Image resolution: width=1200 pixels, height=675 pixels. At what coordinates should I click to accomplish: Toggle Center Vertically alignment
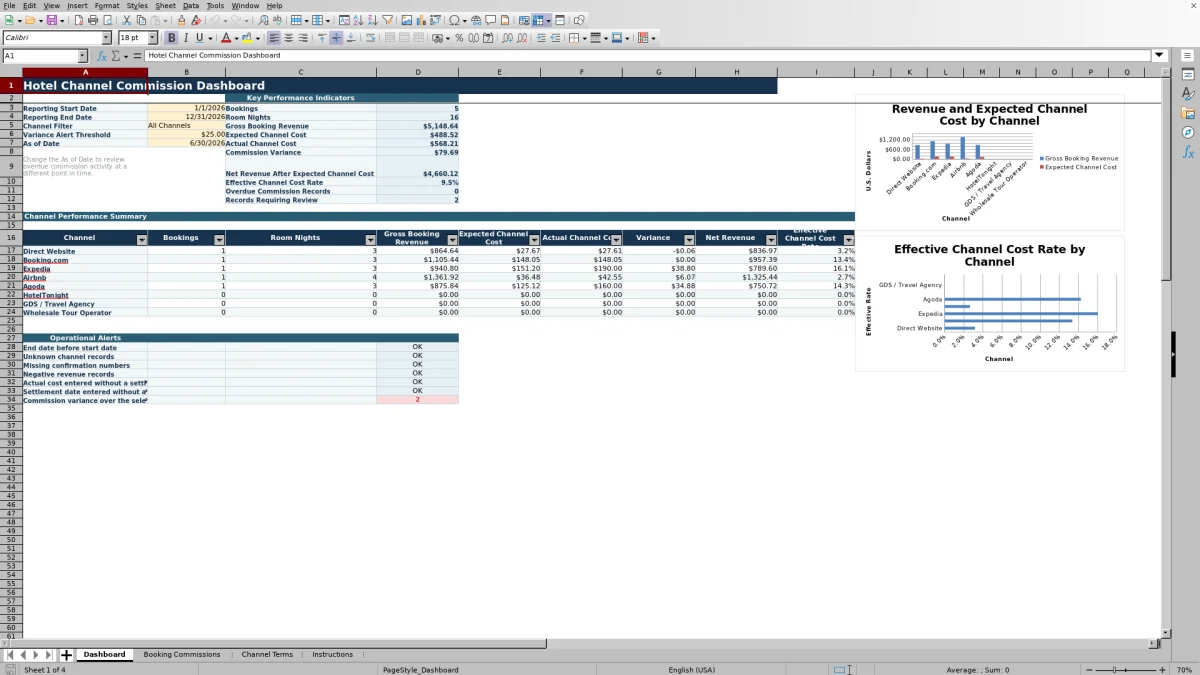(336, 38)
